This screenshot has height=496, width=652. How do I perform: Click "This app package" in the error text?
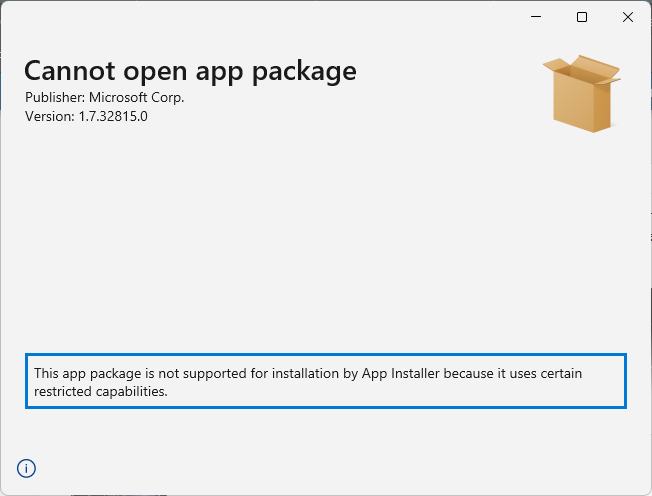(82, 373)
